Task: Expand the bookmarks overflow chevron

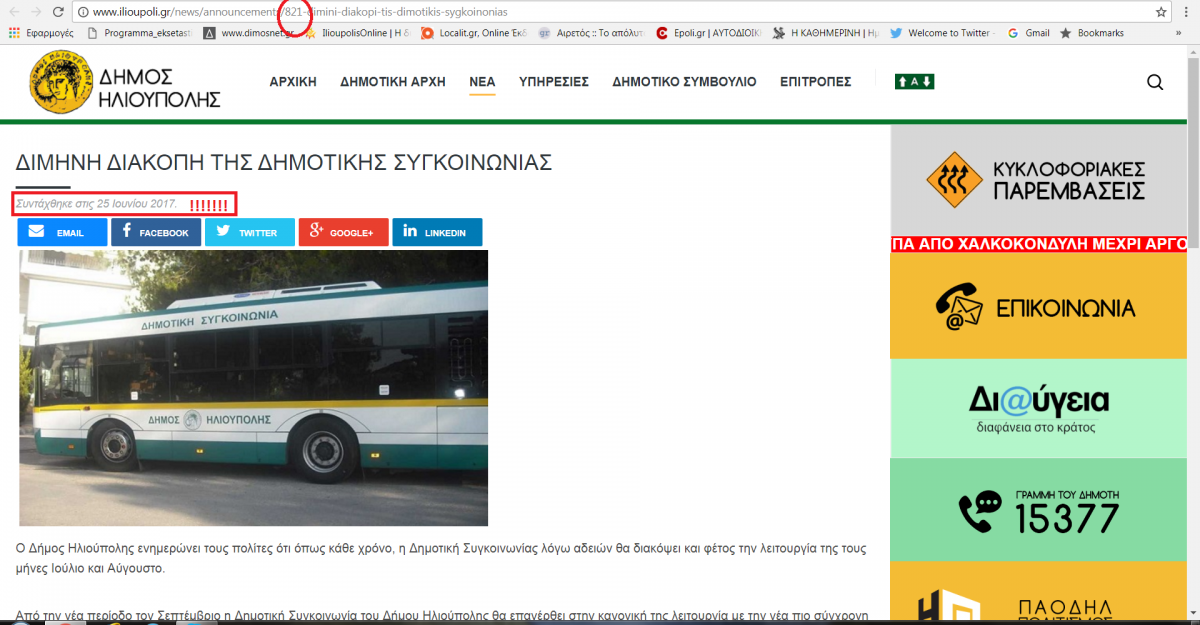Action: pos(1177,33)
